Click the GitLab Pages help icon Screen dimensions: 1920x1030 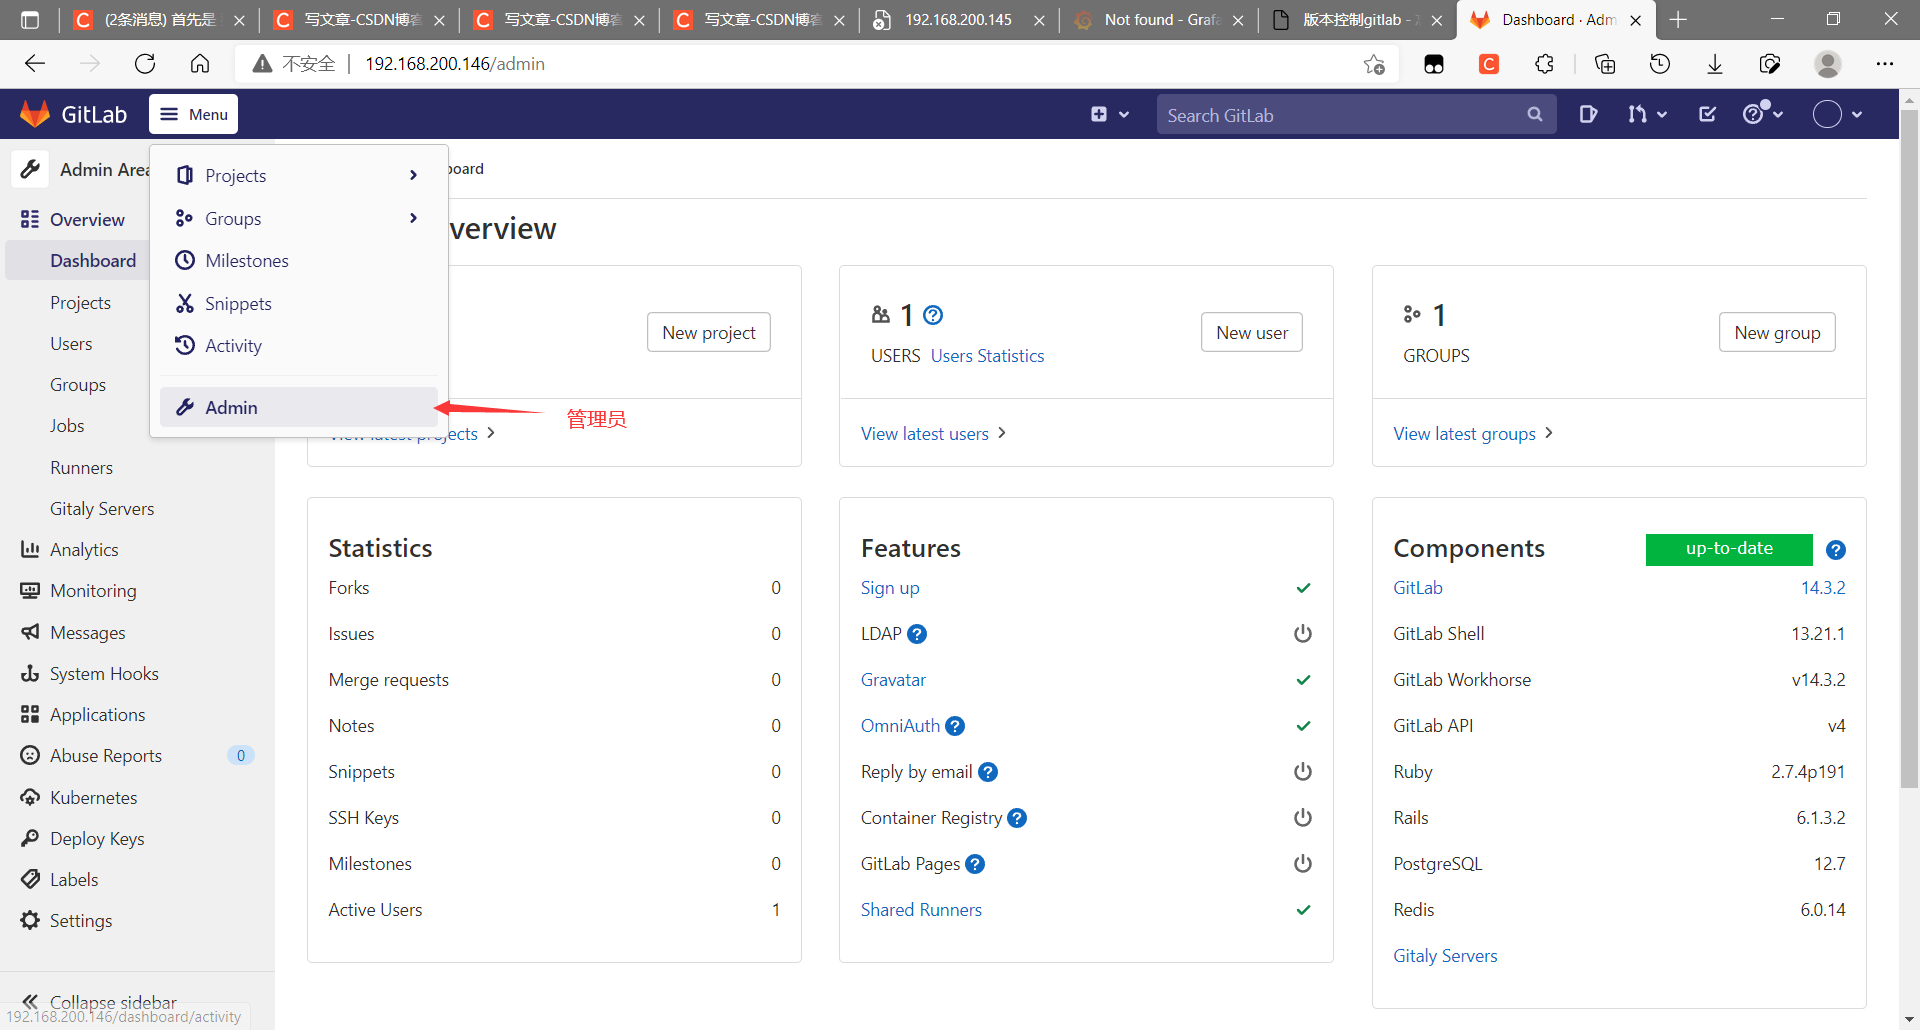click(975, 864)
